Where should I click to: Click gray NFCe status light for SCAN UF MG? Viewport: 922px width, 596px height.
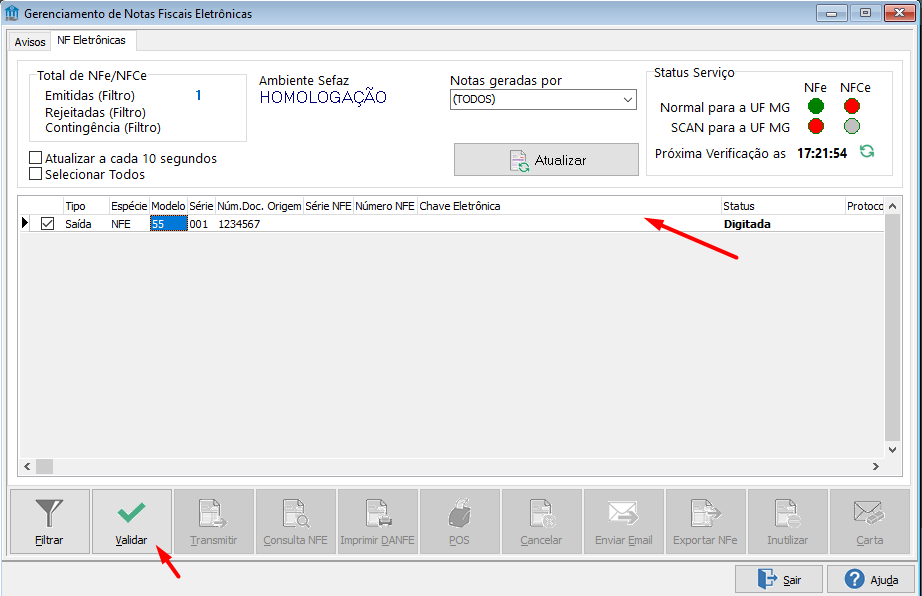(851, 126)
